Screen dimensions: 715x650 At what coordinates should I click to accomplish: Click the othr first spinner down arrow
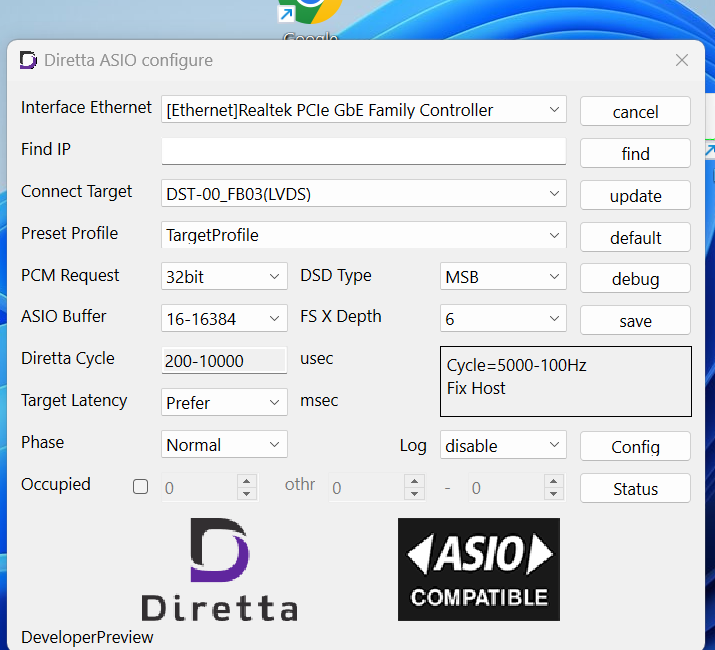[414, 494]
